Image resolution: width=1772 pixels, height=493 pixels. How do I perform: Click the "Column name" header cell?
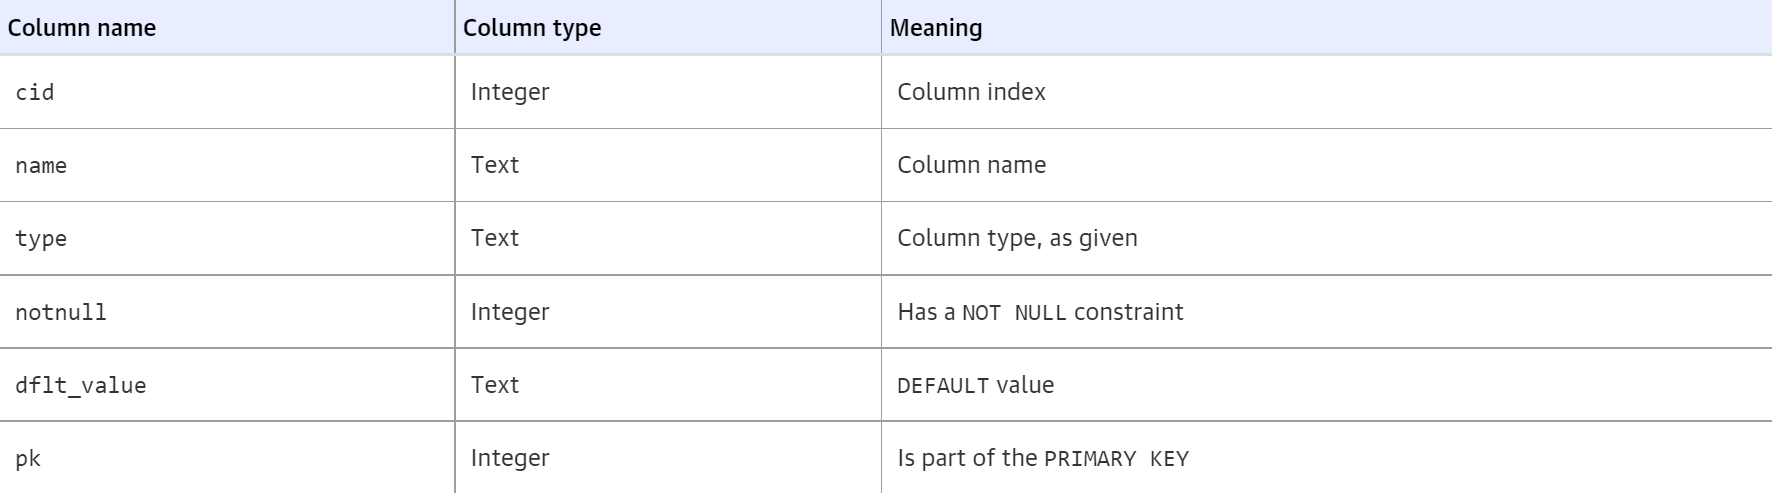[227, 27]
